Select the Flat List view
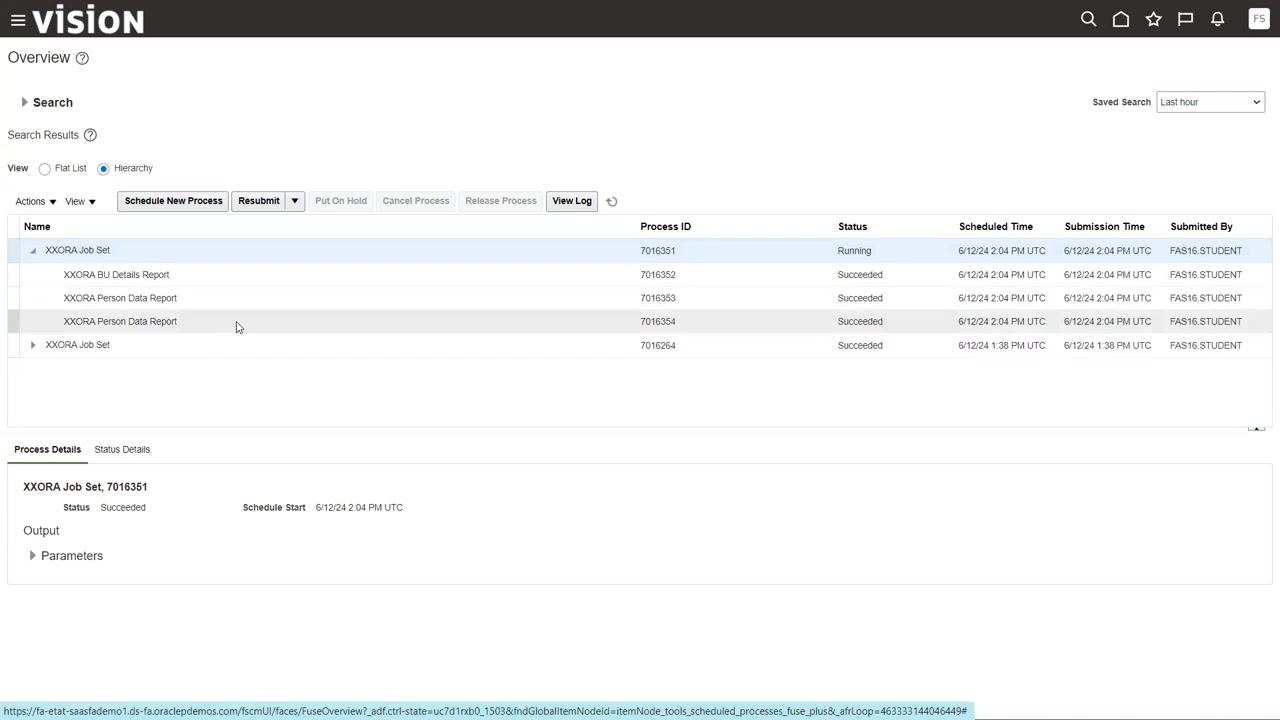1280x720 pixels. [44, 169]
